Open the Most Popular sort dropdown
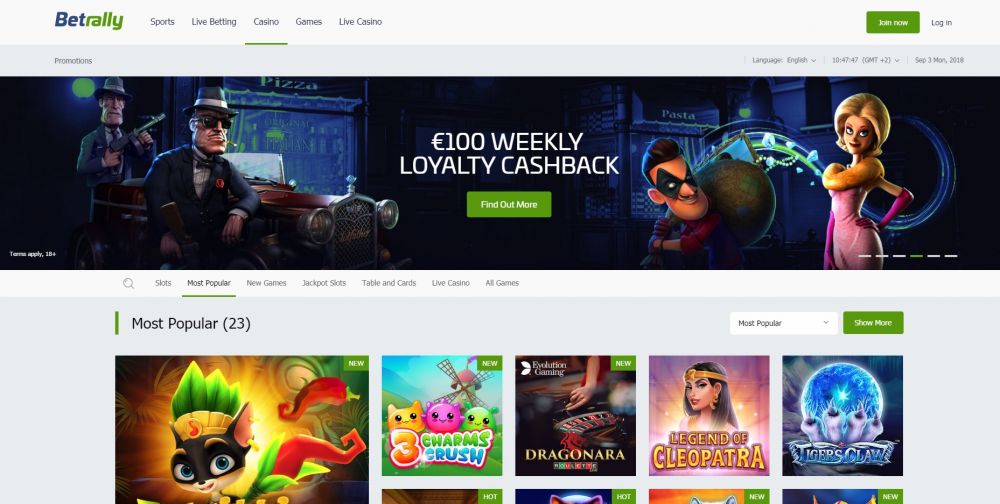Viewport: 1000px width, 504px height. (x=784, y=323)
